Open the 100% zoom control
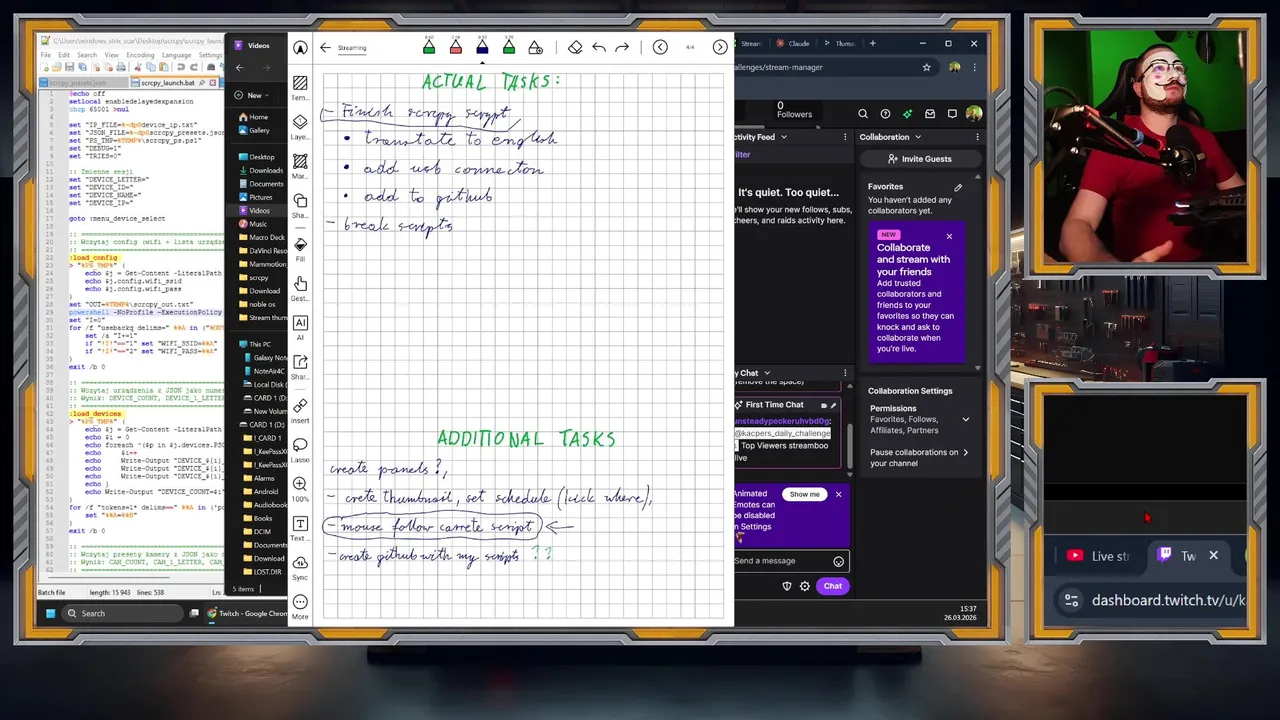Screen dimensions: 1280x720 tap(300, 489)
